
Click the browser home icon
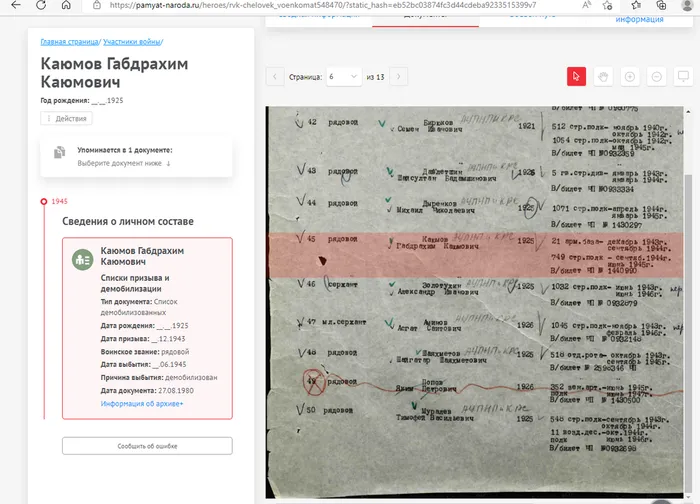pyautogui.click(x=66, y=5)
